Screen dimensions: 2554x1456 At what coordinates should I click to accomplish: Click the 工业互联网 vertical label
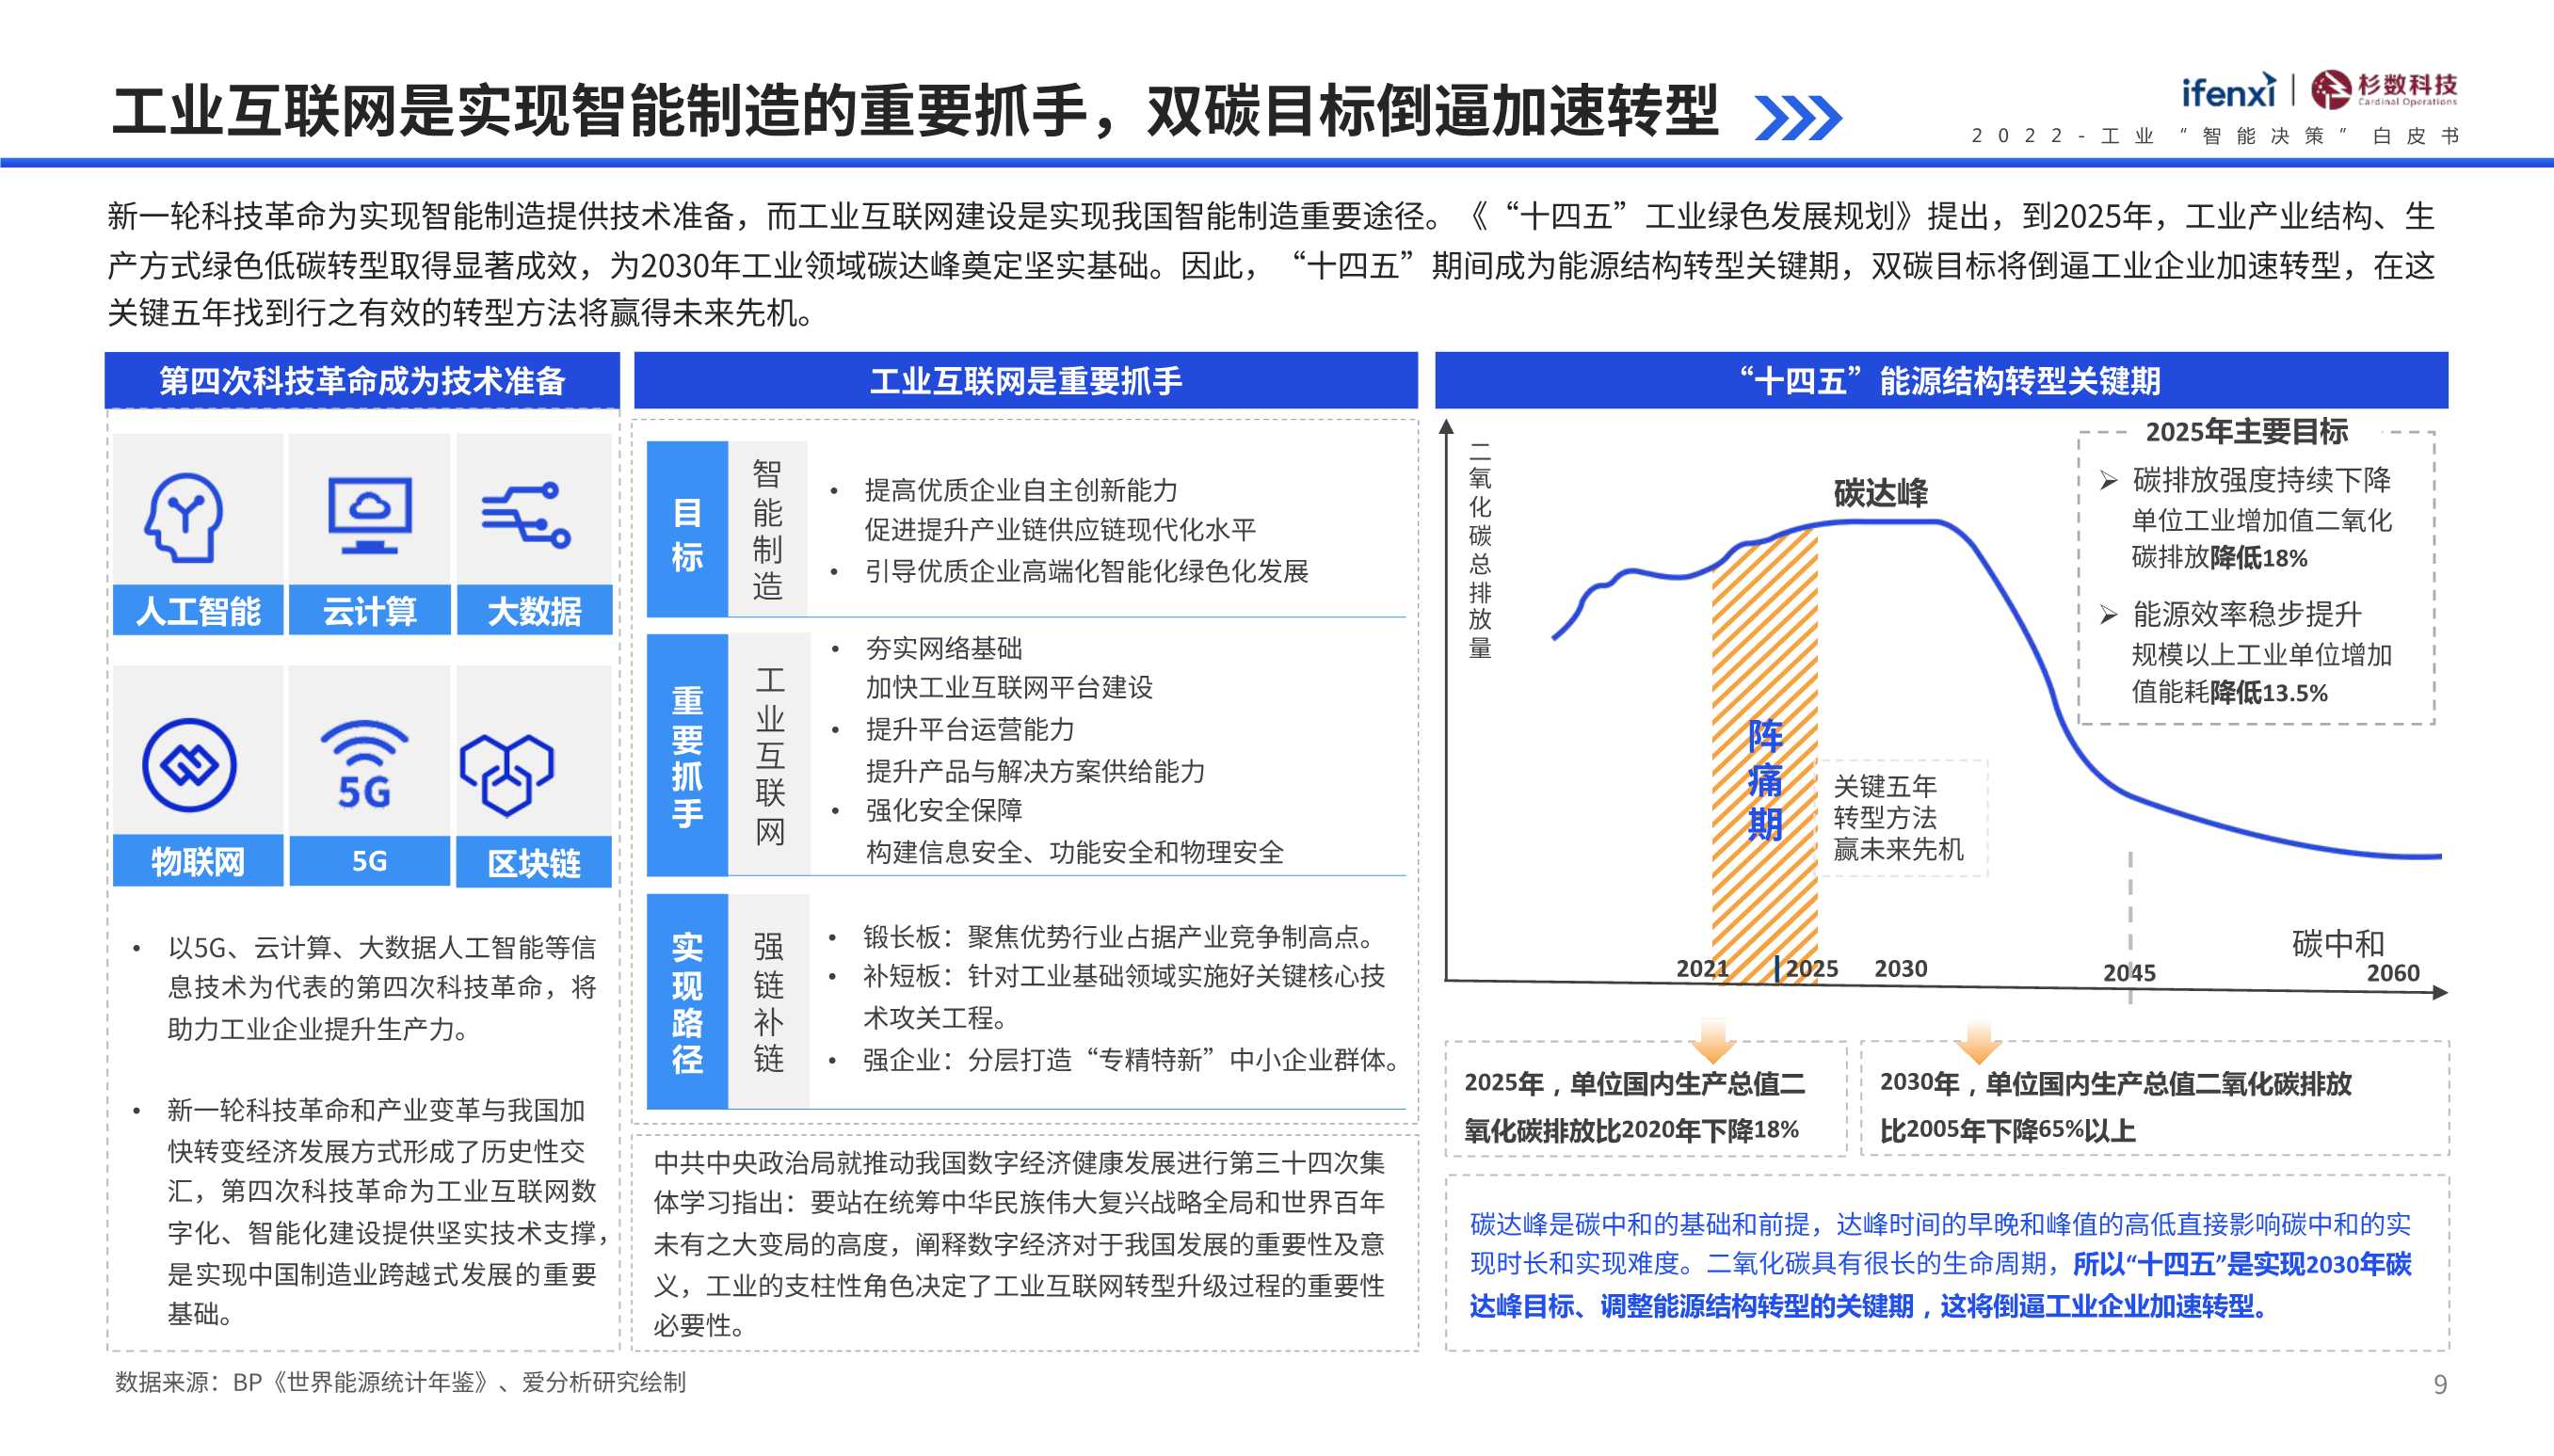pyautogui.click(x=769, y=755)
